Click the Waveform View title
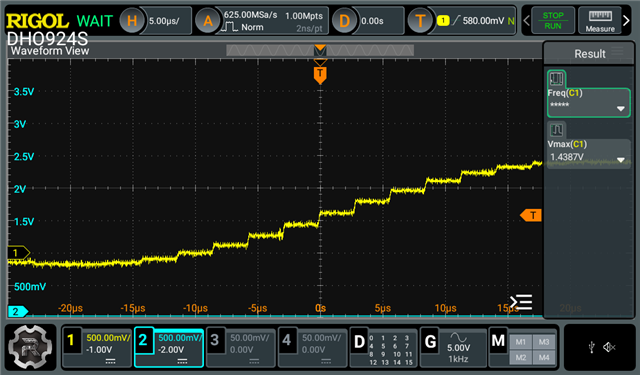The width and height of the screenshot is (640, 375). (50, 51)
